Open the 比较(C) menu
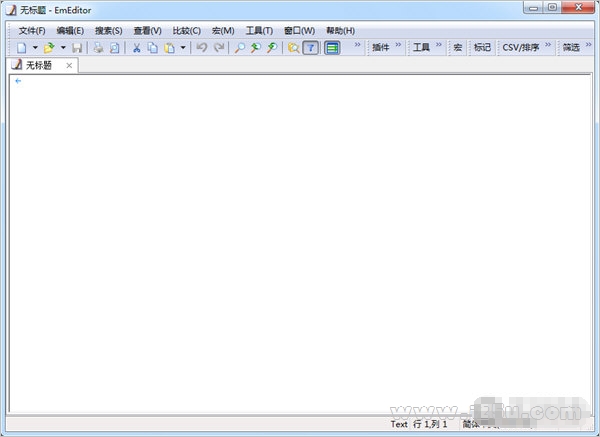600x437 pixels. tap(187, 31)
